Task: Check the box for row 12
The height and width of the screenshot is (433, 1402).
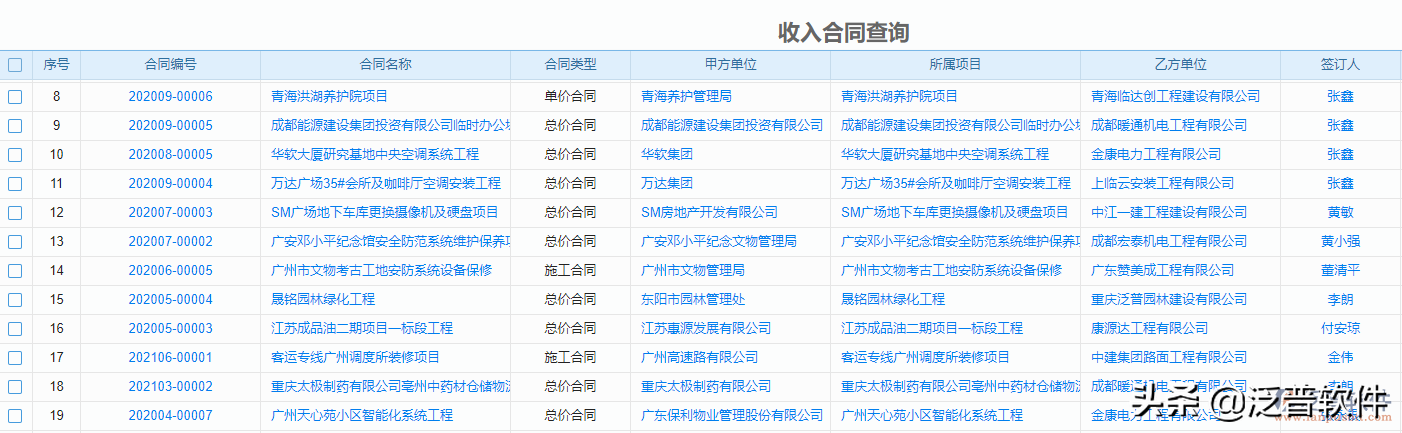Action: (x=15, y=213)
